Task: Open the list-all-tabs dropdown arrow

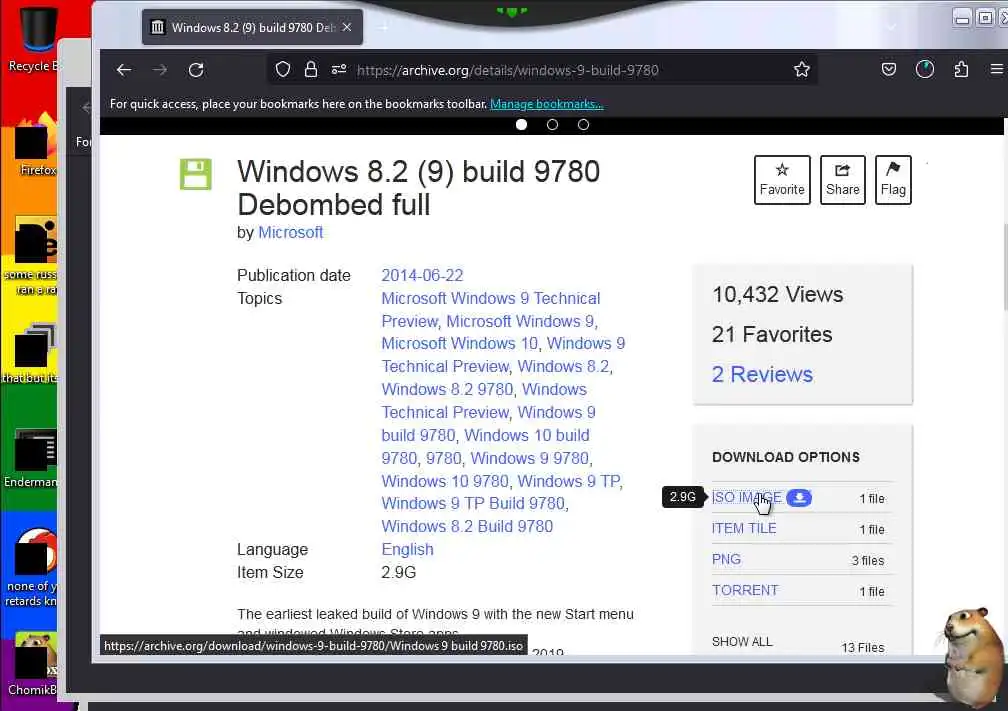Action: 891,27
